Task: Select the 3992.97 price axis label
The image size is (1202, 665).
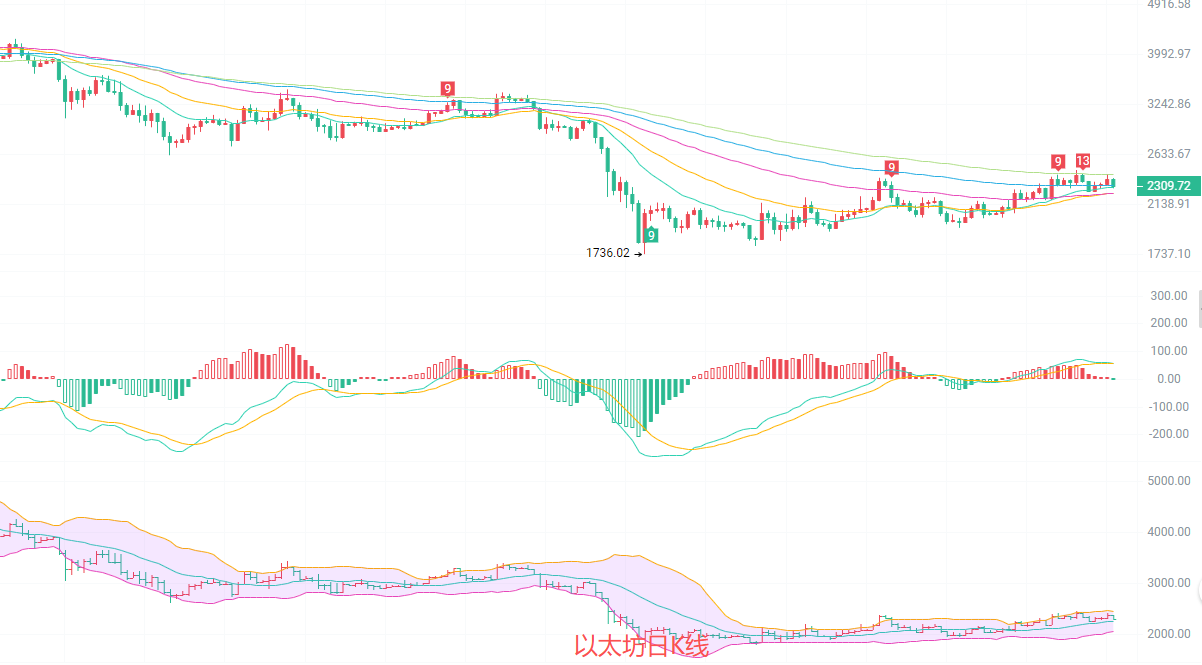Action: 1168,54
